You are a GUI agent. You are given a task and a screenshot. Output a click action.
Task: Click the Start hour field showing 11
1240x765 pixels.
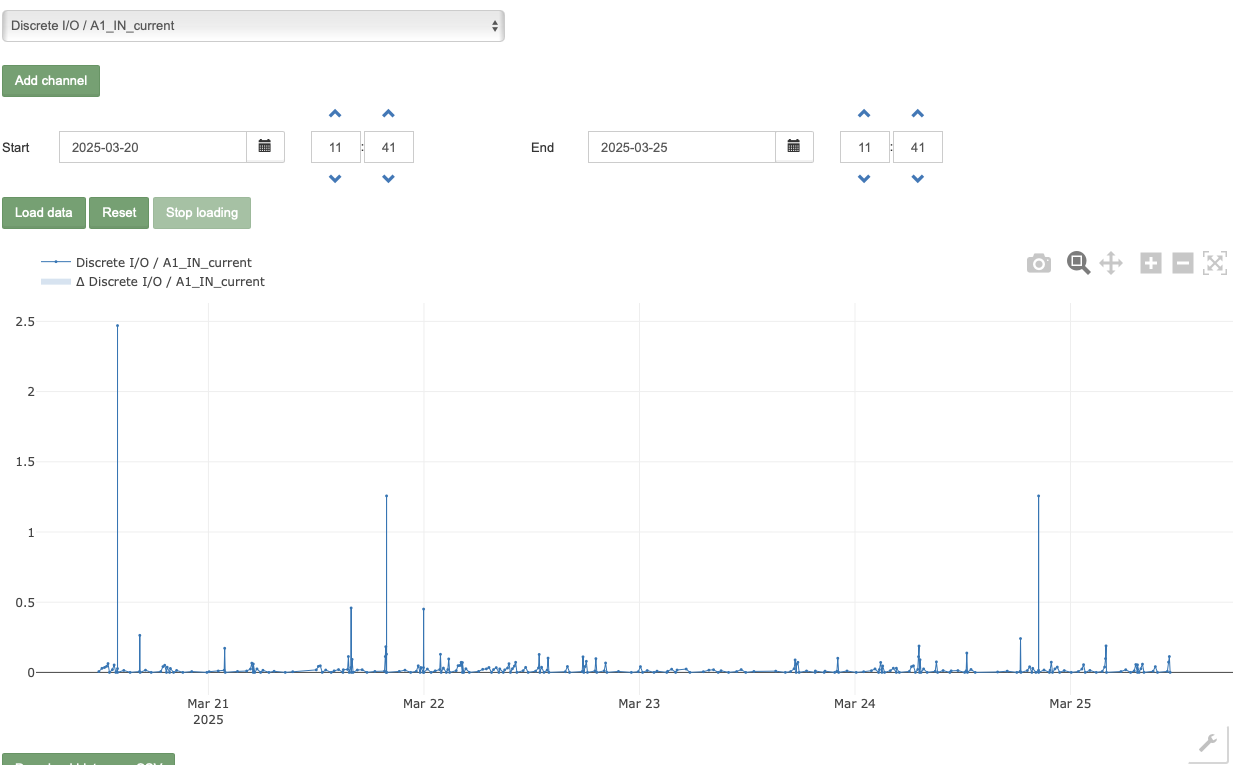click(x=336, y=147)
